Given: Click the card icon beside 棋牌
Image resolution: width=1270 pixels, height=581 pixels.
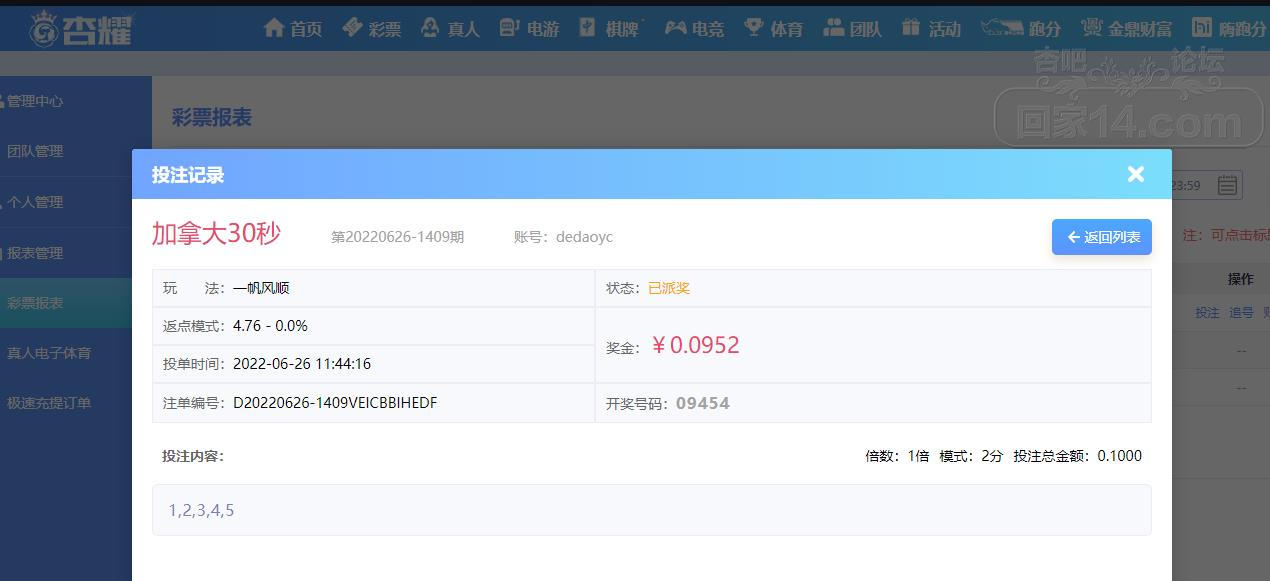Looking at the screenshot, I should tap(587, 28).
